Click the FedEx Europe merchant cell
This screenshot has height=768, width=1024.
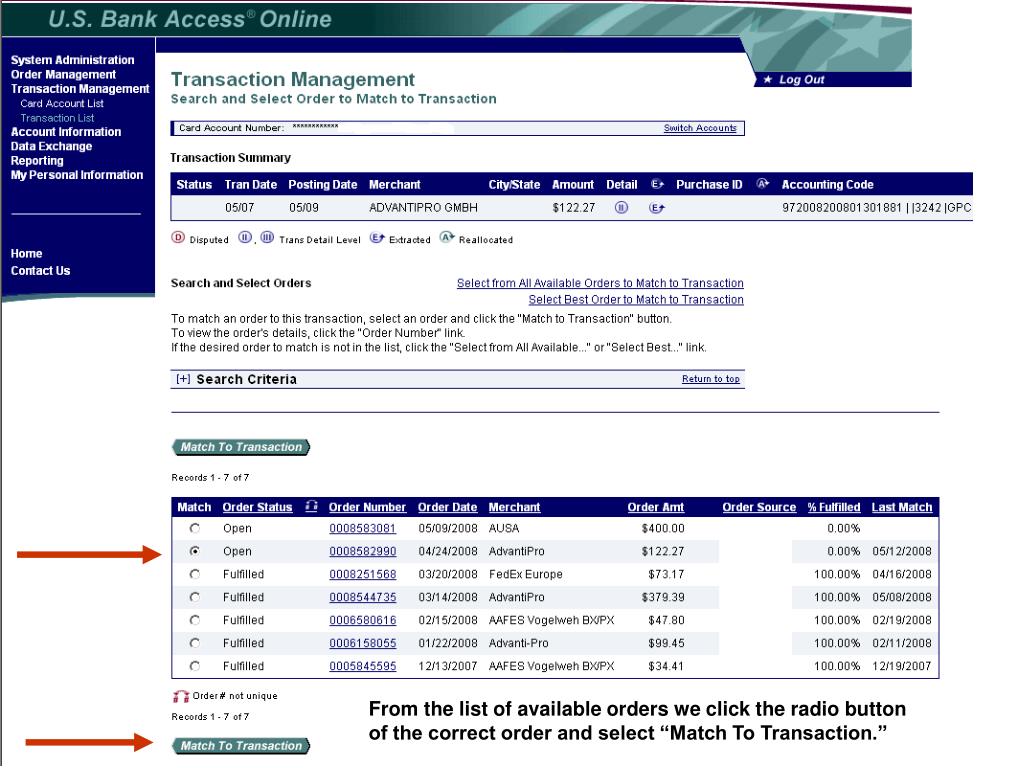coord(526,575)
